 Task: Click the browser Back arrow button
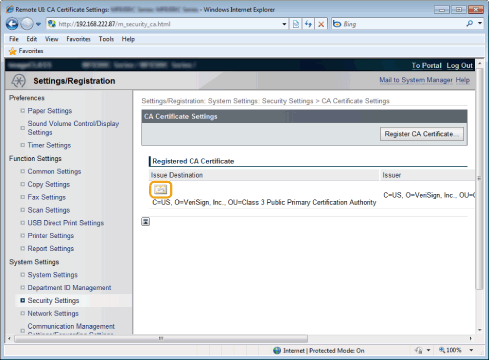click(x=12, y=24)
